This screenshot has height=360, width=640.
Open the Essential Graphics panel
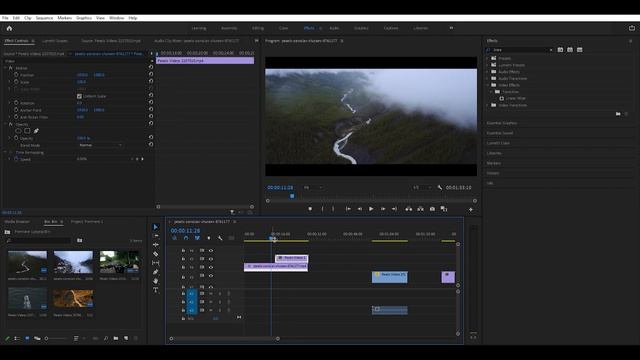click(502, 123)
